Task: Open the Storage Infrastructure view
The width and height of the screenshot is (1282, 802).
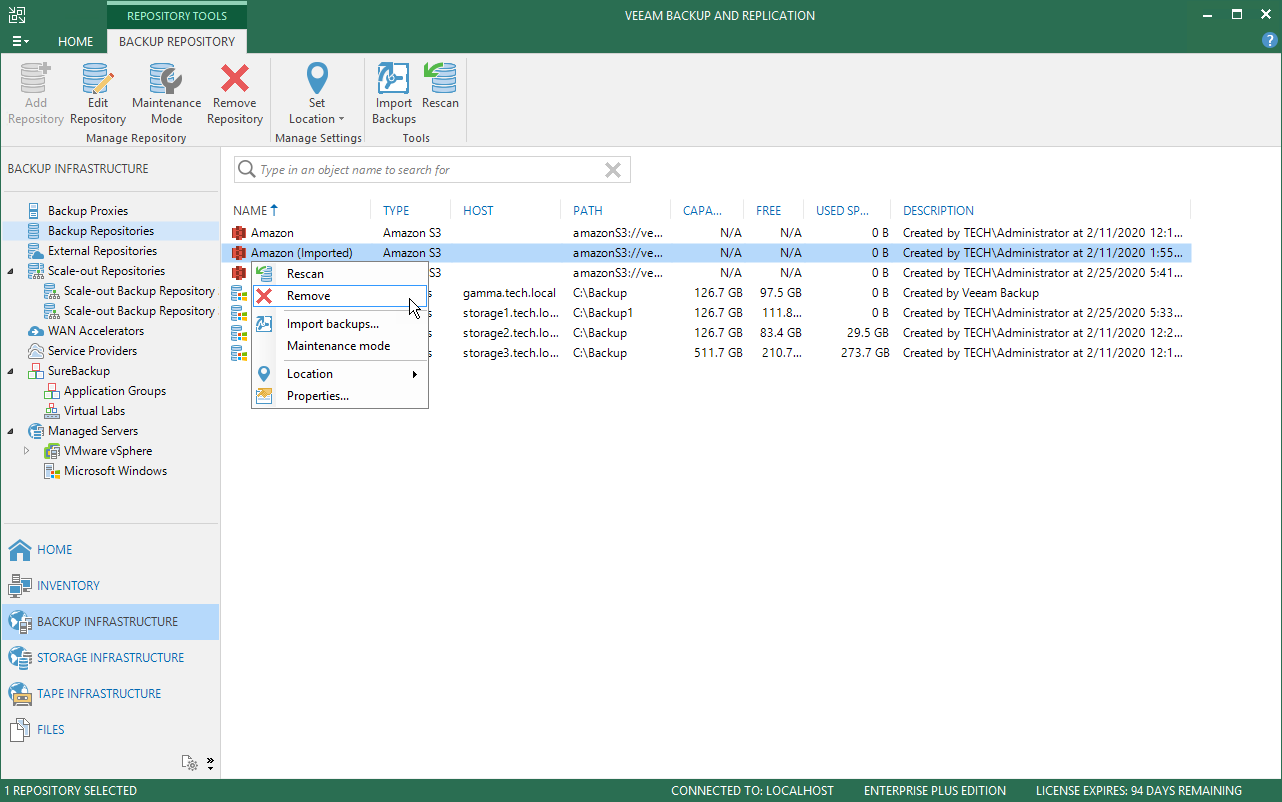Action: pos(110,657)
